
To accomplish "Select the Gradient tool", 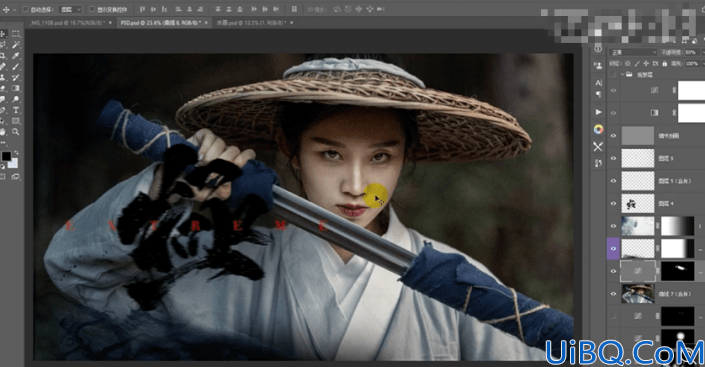I will 16,88.
